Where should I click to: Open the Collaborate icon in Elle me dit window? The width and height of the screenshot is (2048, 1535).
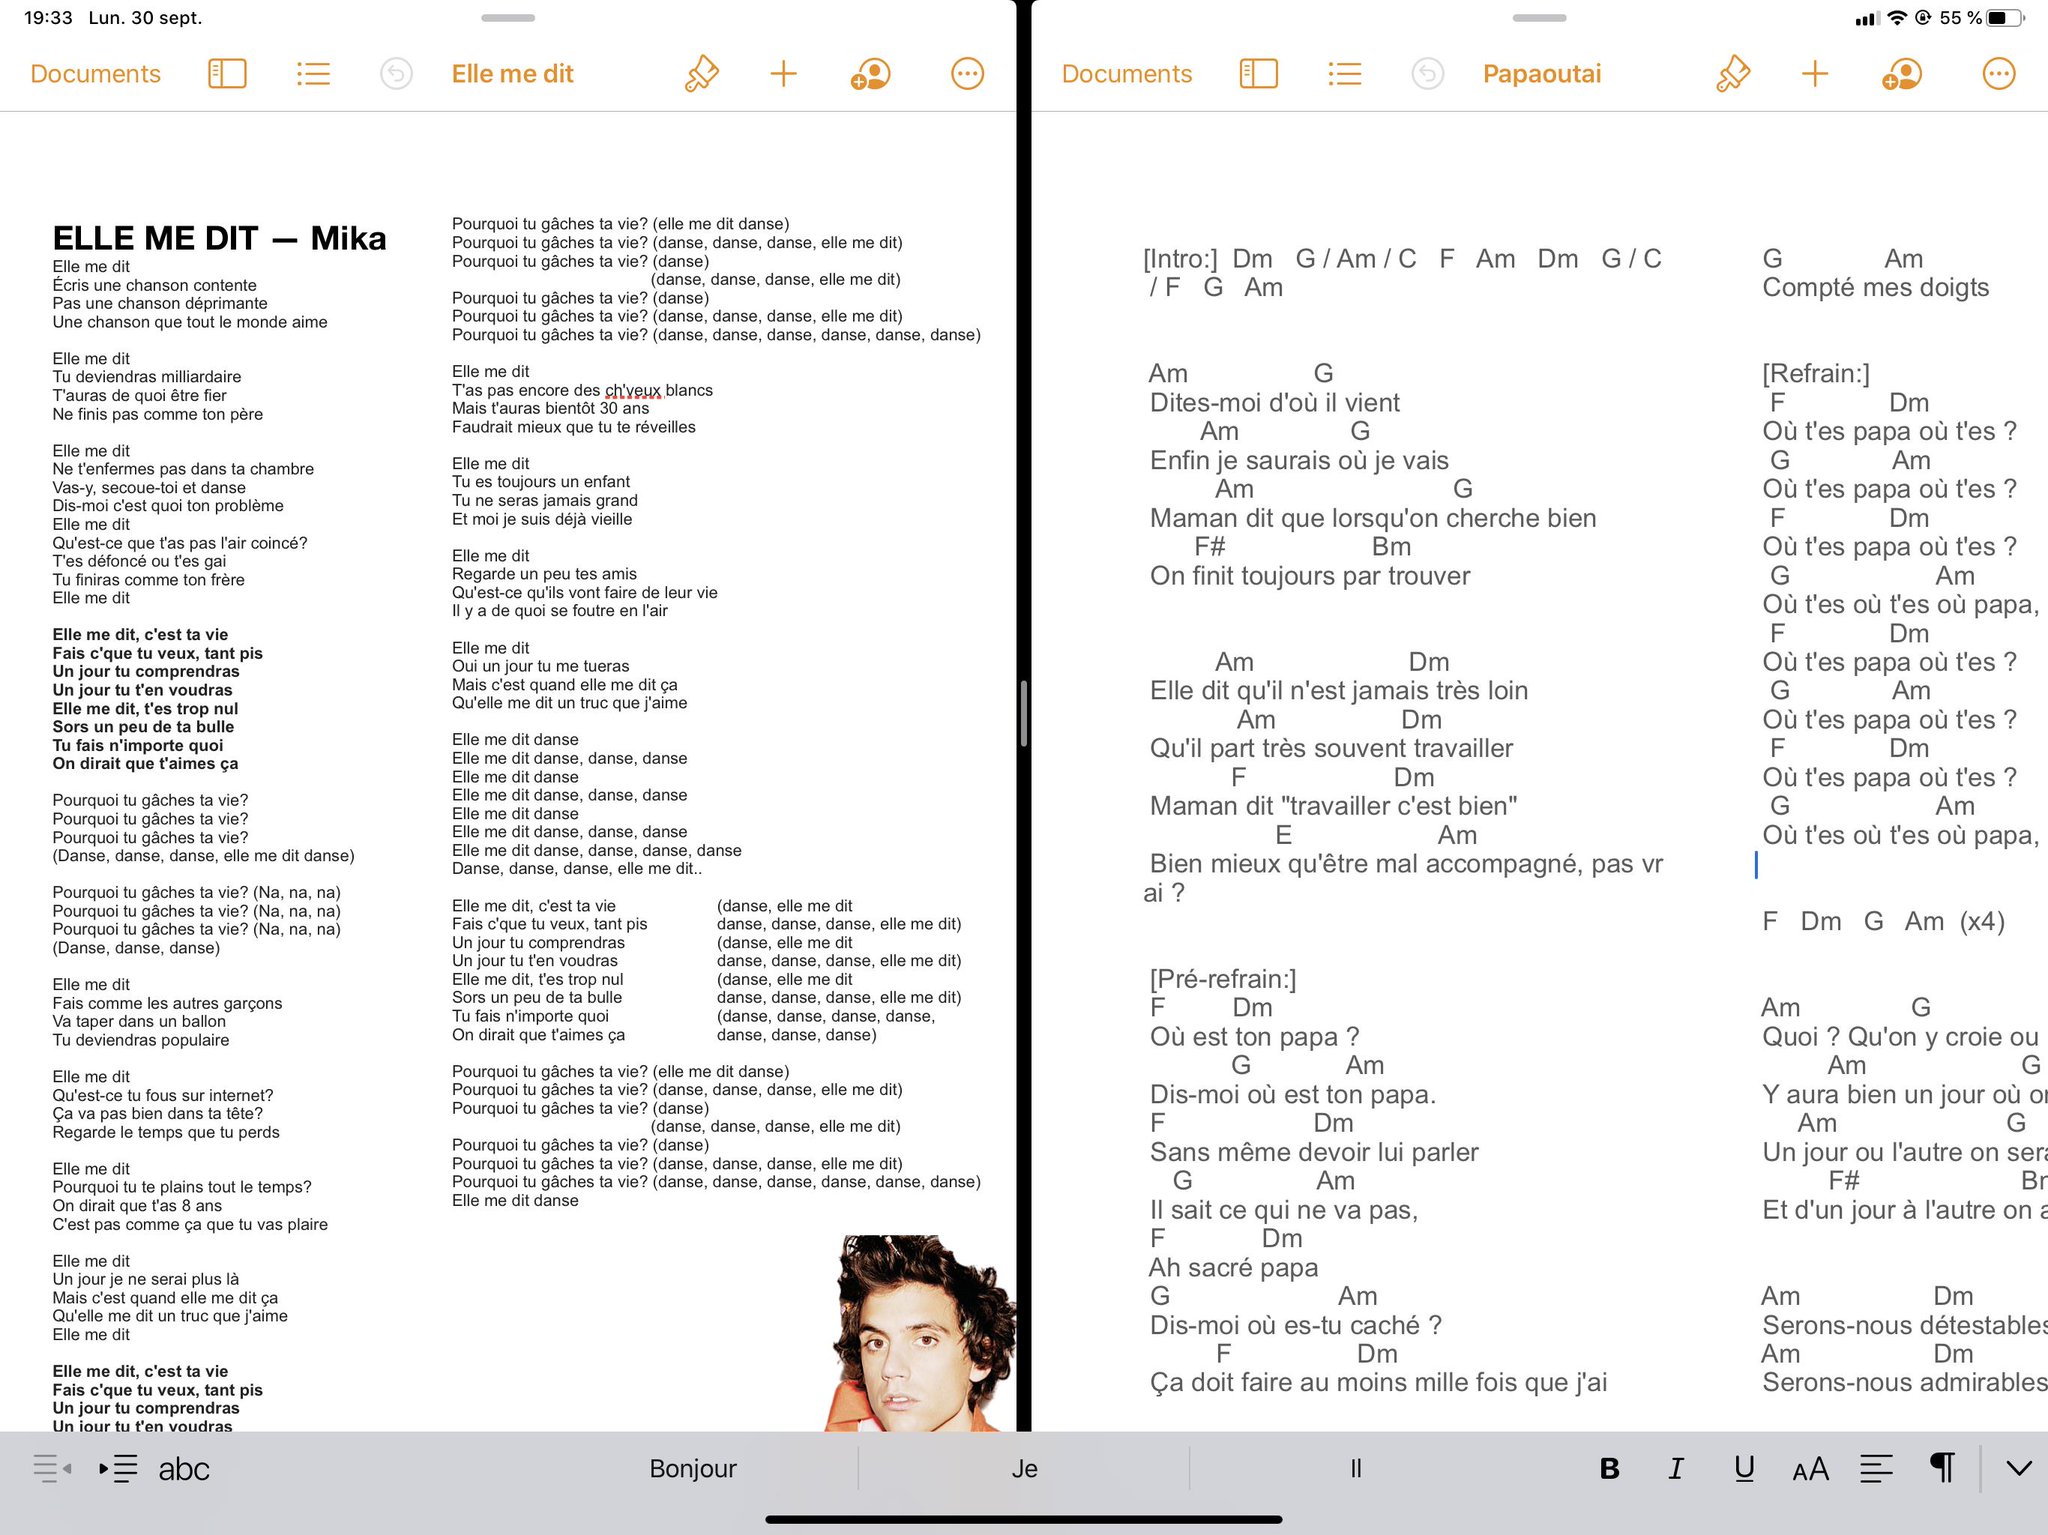point(870,74)
